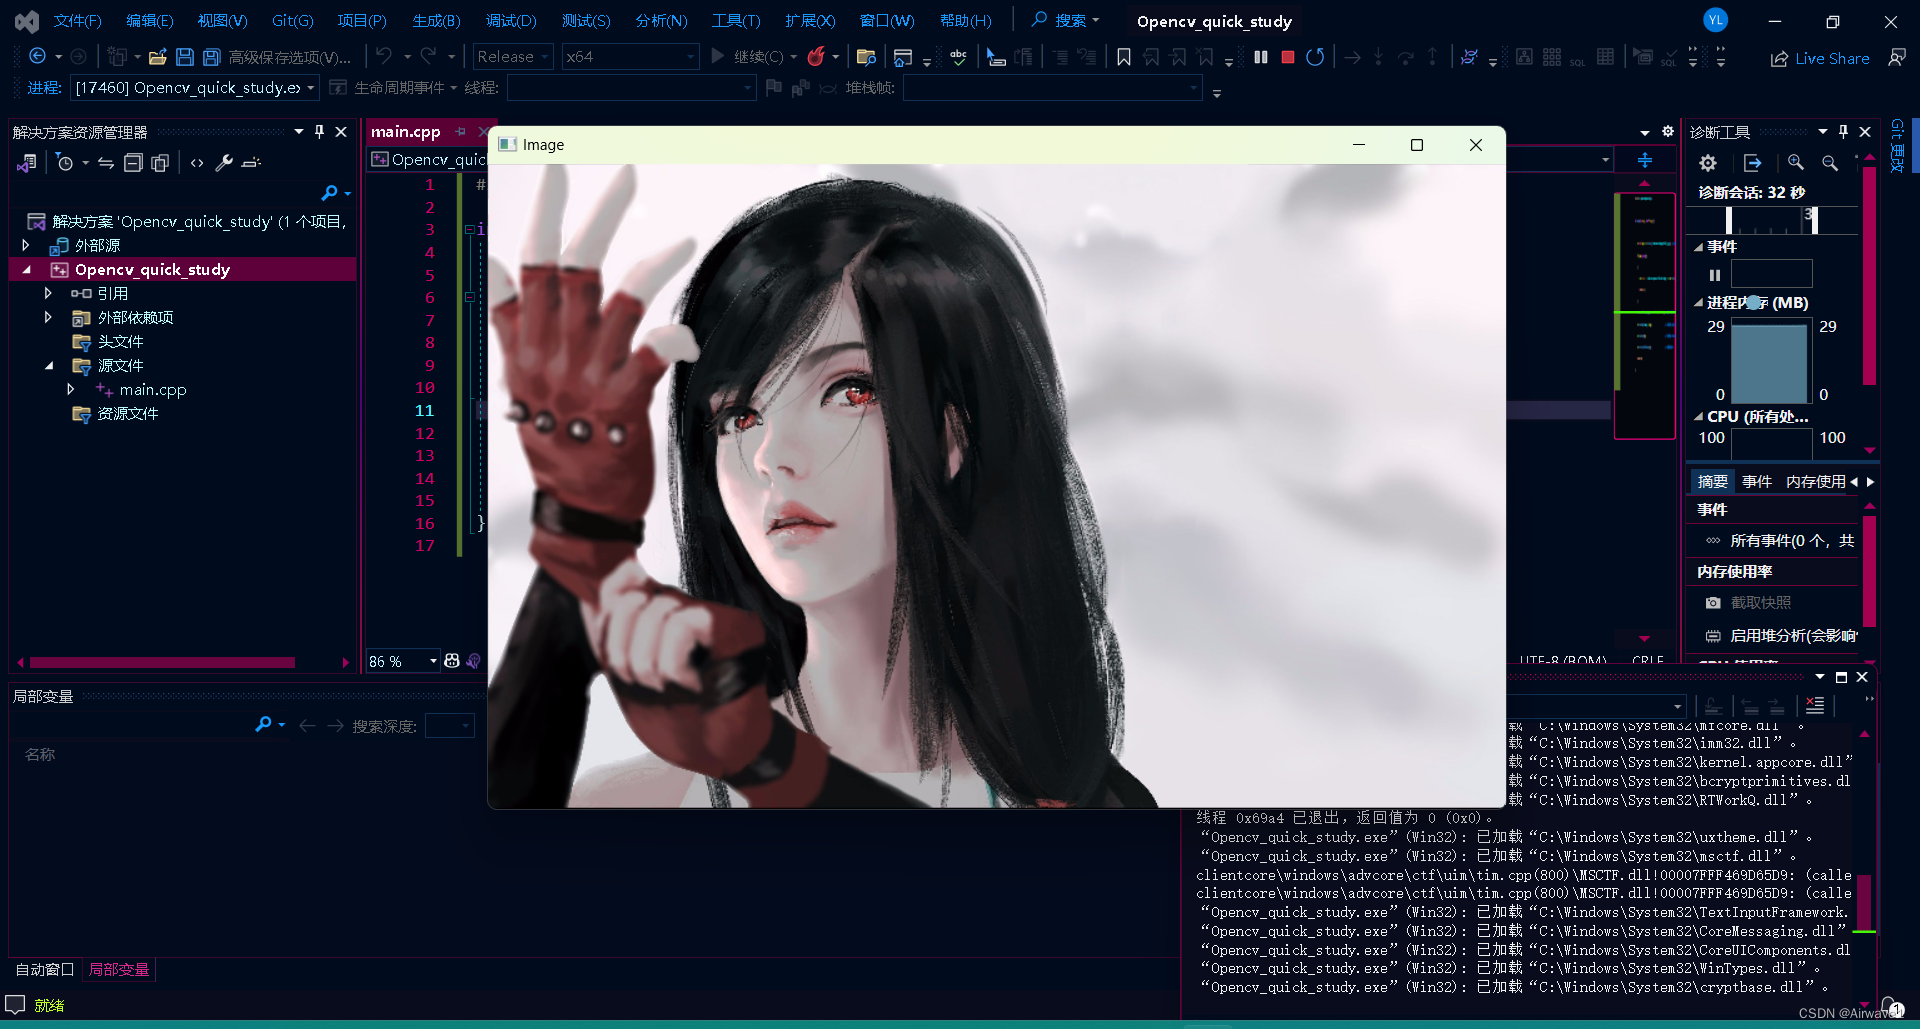Collapse the 源文件 folder node

[x=49, y=365]
